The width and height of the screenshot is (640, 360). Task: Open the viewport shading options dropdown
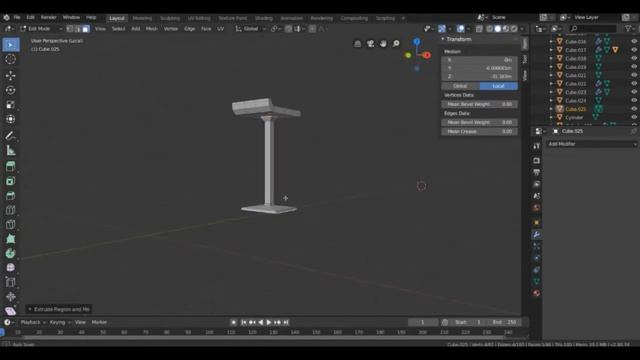[522, 29]
